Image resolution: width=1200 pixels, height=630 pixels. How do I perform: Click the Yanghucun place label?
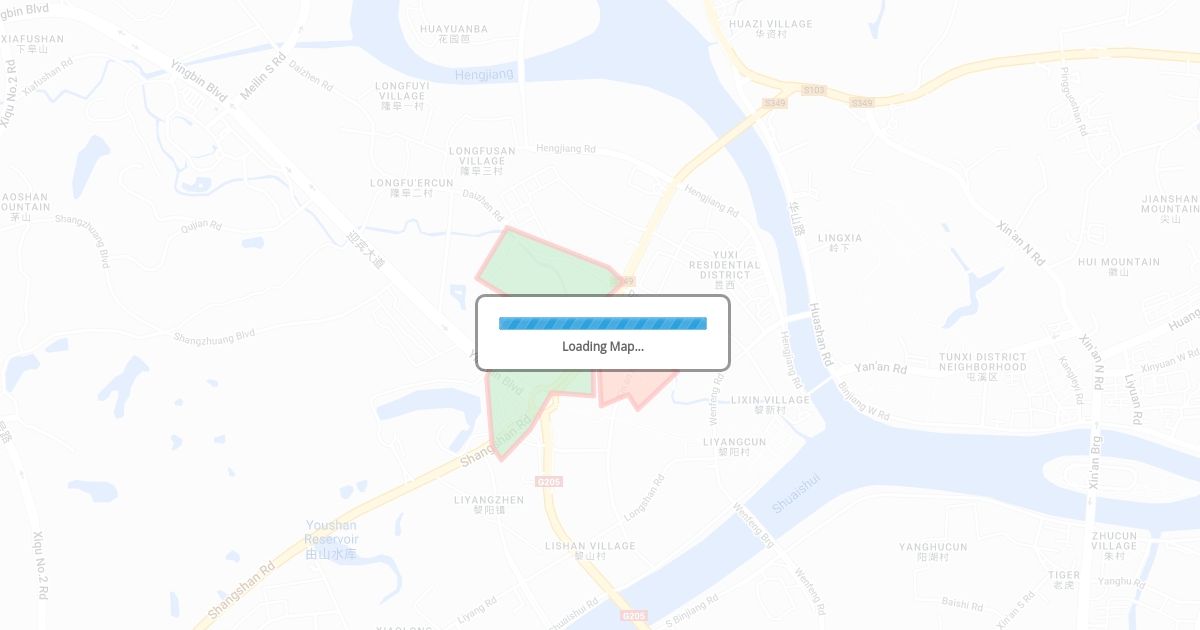(933, 552)
